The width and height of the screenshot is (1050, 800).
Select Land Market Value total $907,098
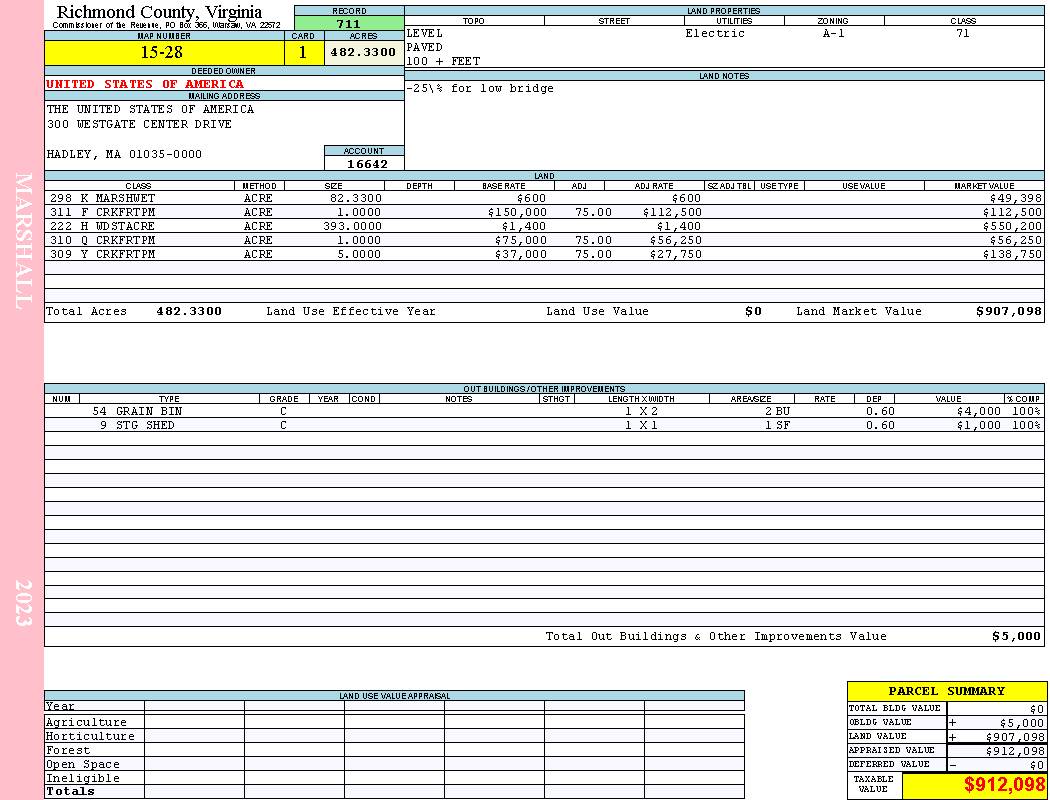click(x=1009, y=311)
